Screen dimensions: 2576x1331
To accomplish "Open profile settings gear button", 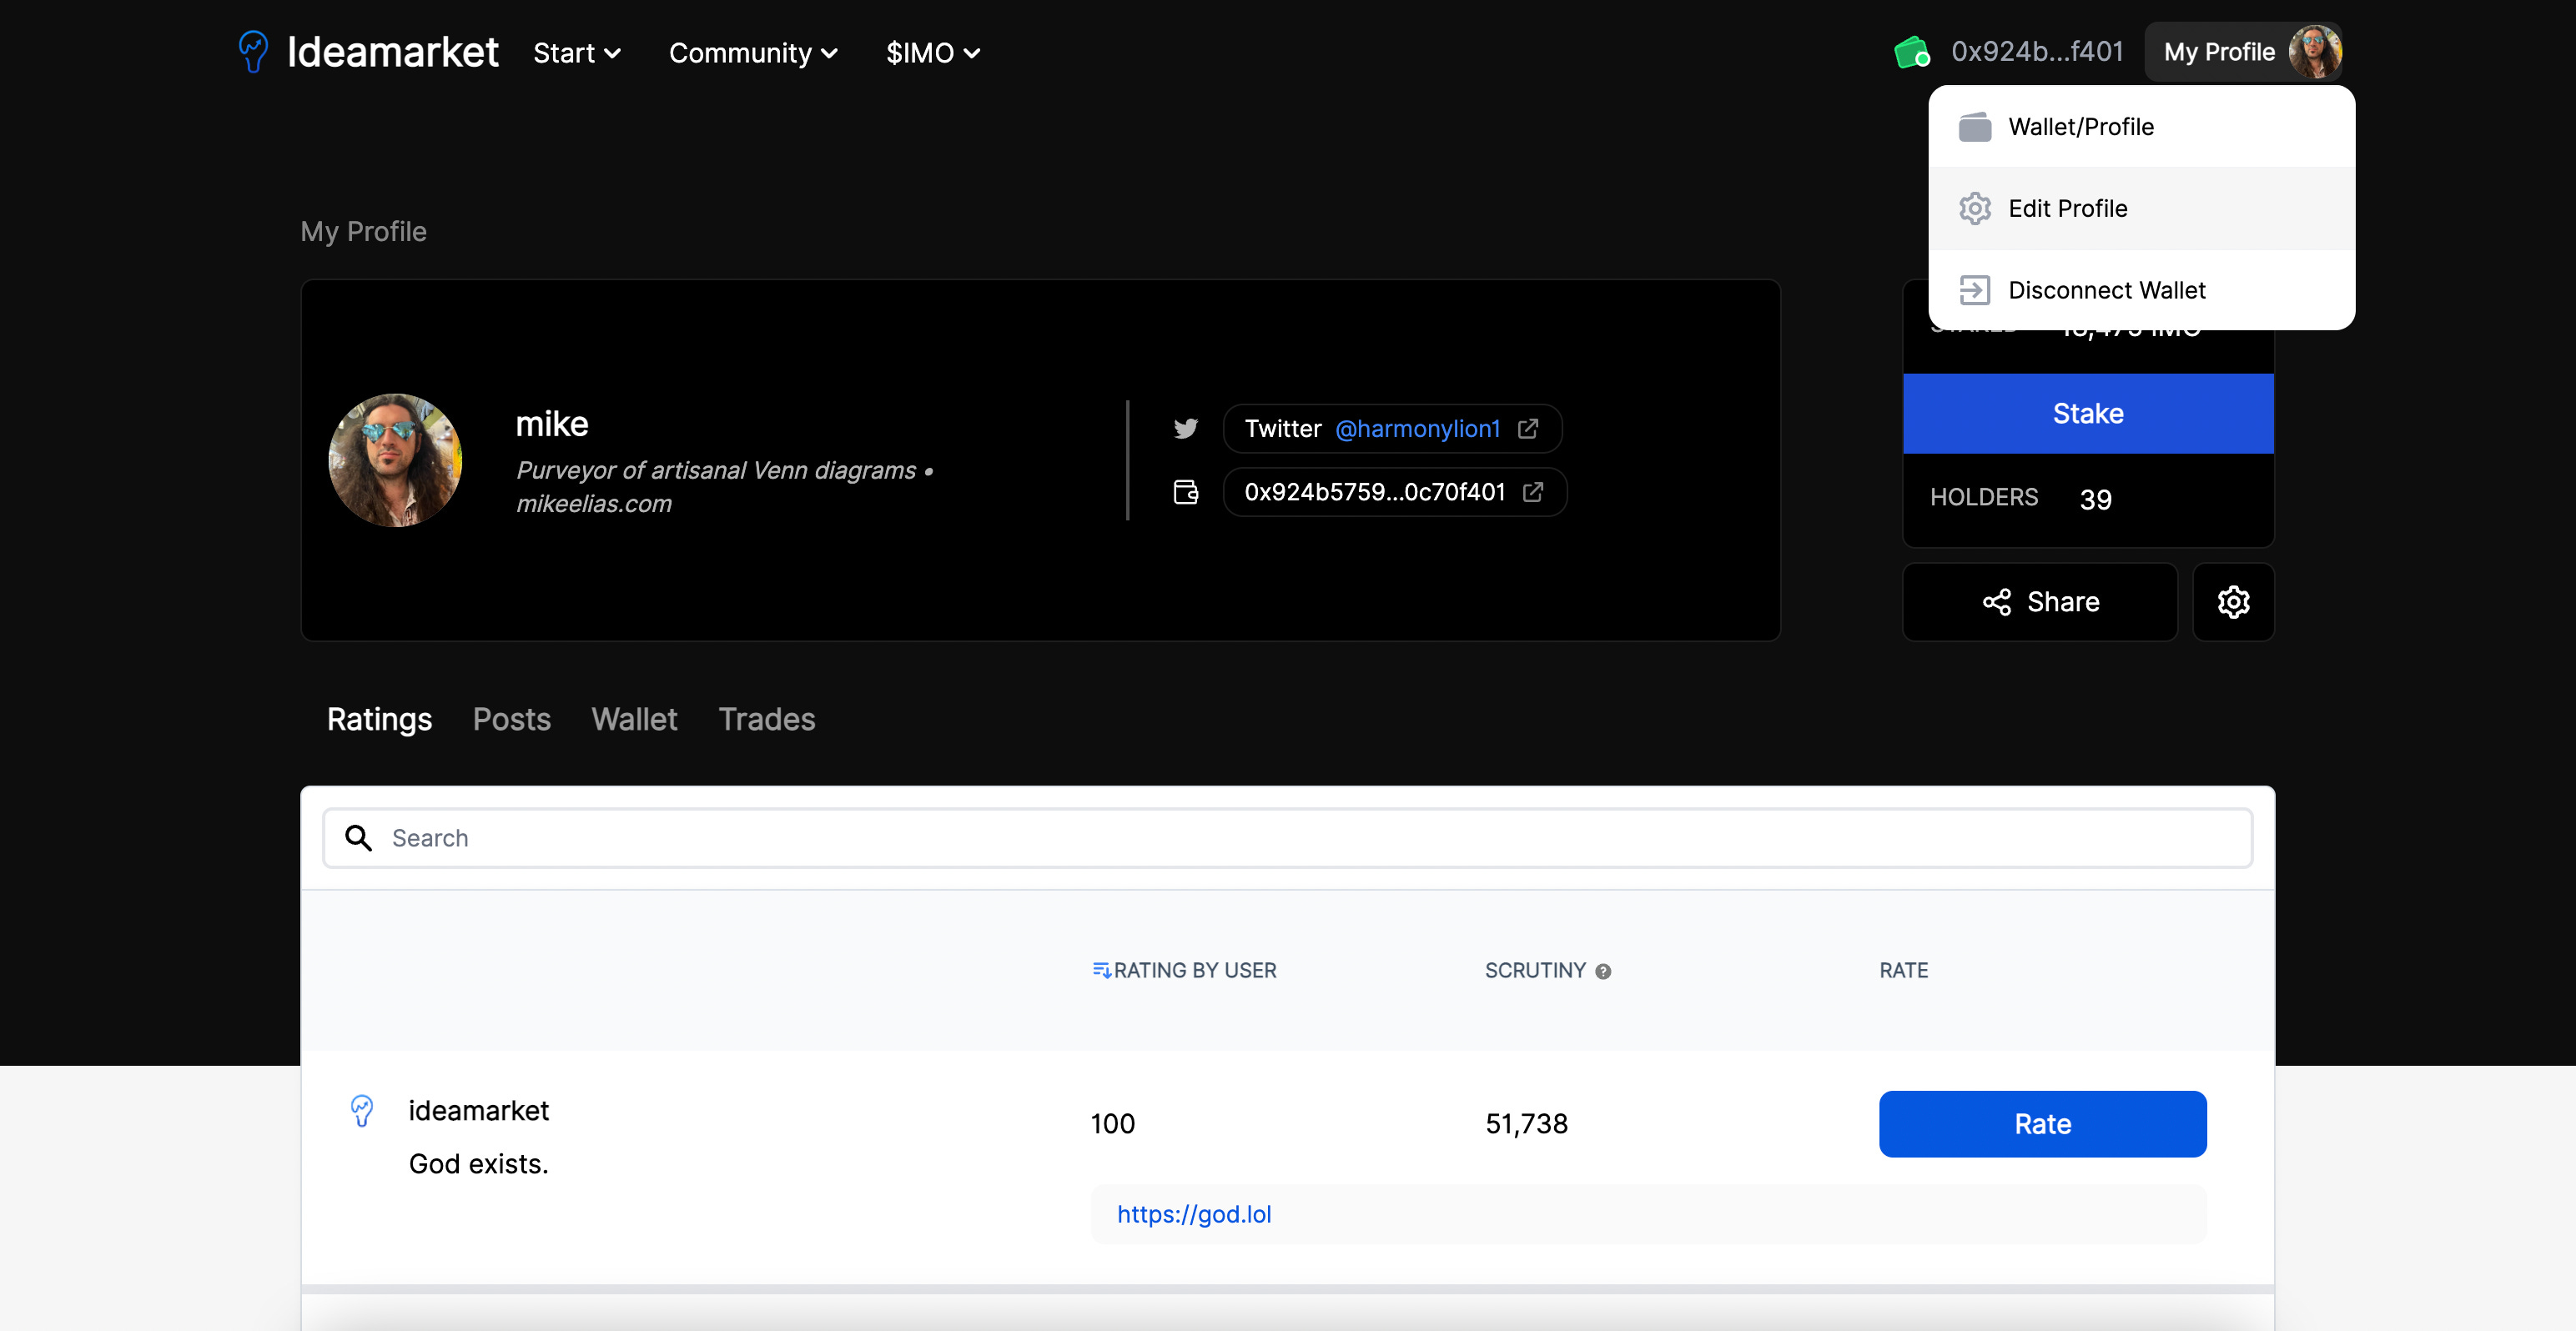I will (2233, 602).
